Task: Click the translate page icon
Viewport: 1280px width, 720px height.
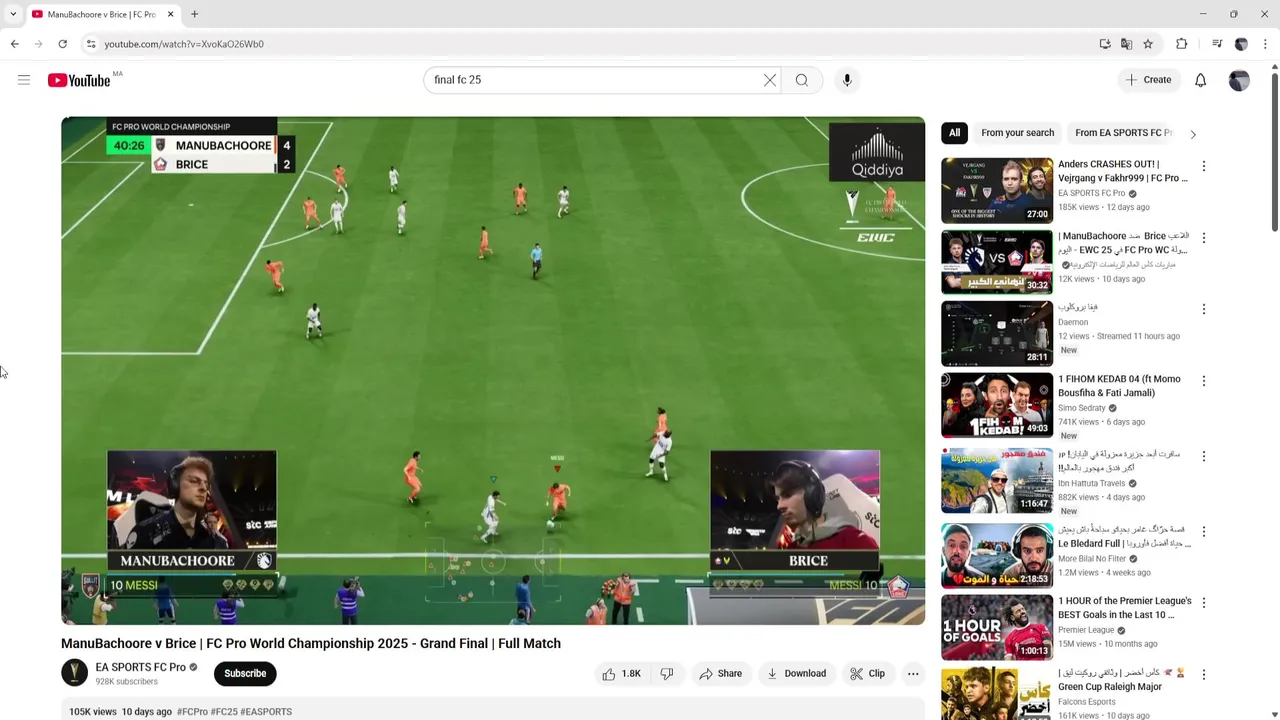Action: point(1126,44)
